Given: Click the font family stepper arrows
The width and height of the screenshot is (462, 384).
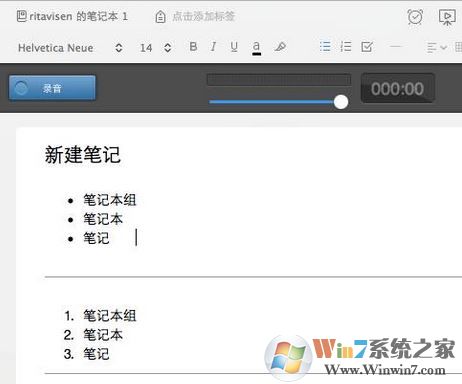Looking at the screenshot, I should (119, 48).
